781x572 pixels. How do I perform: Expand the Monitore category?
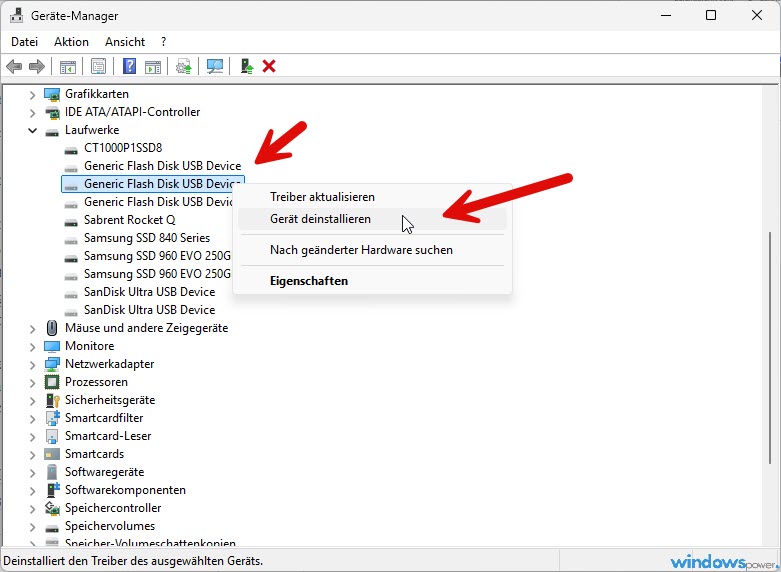click(x=32, y=346)
